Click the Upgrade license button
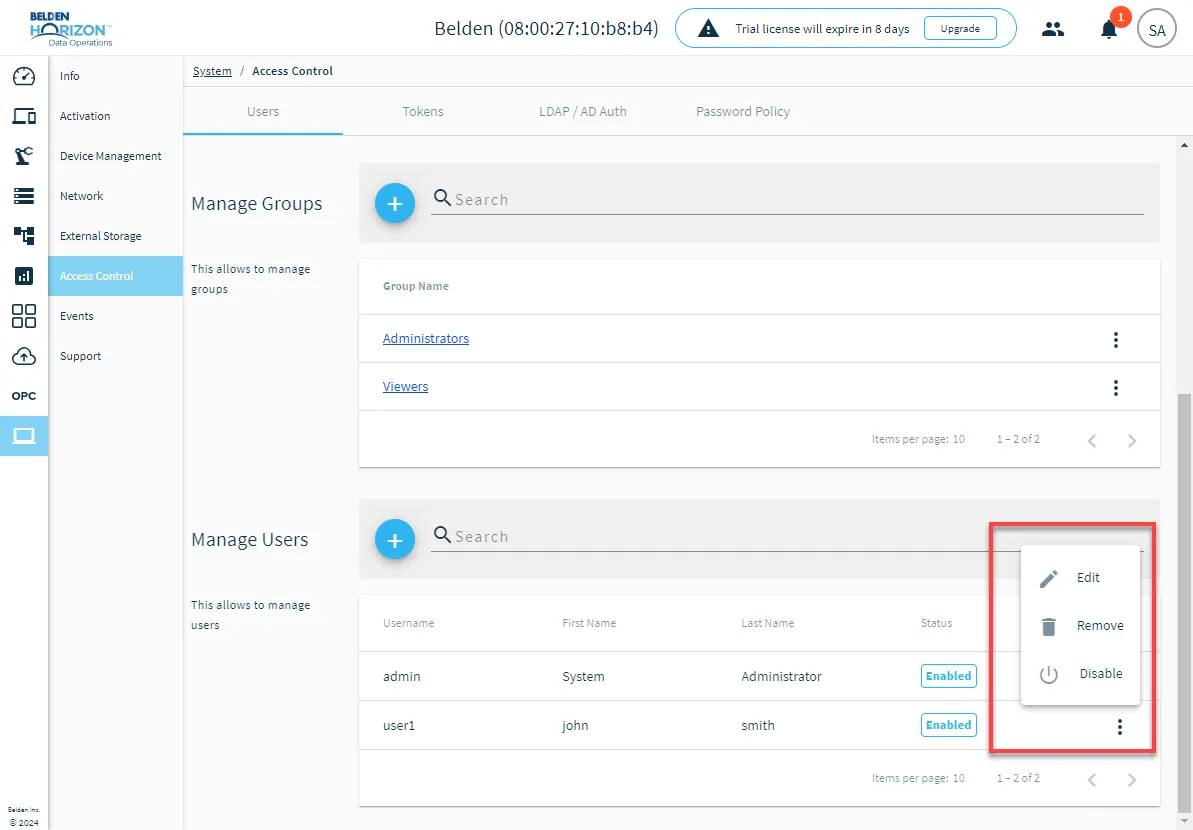 (x=960, y=29)
